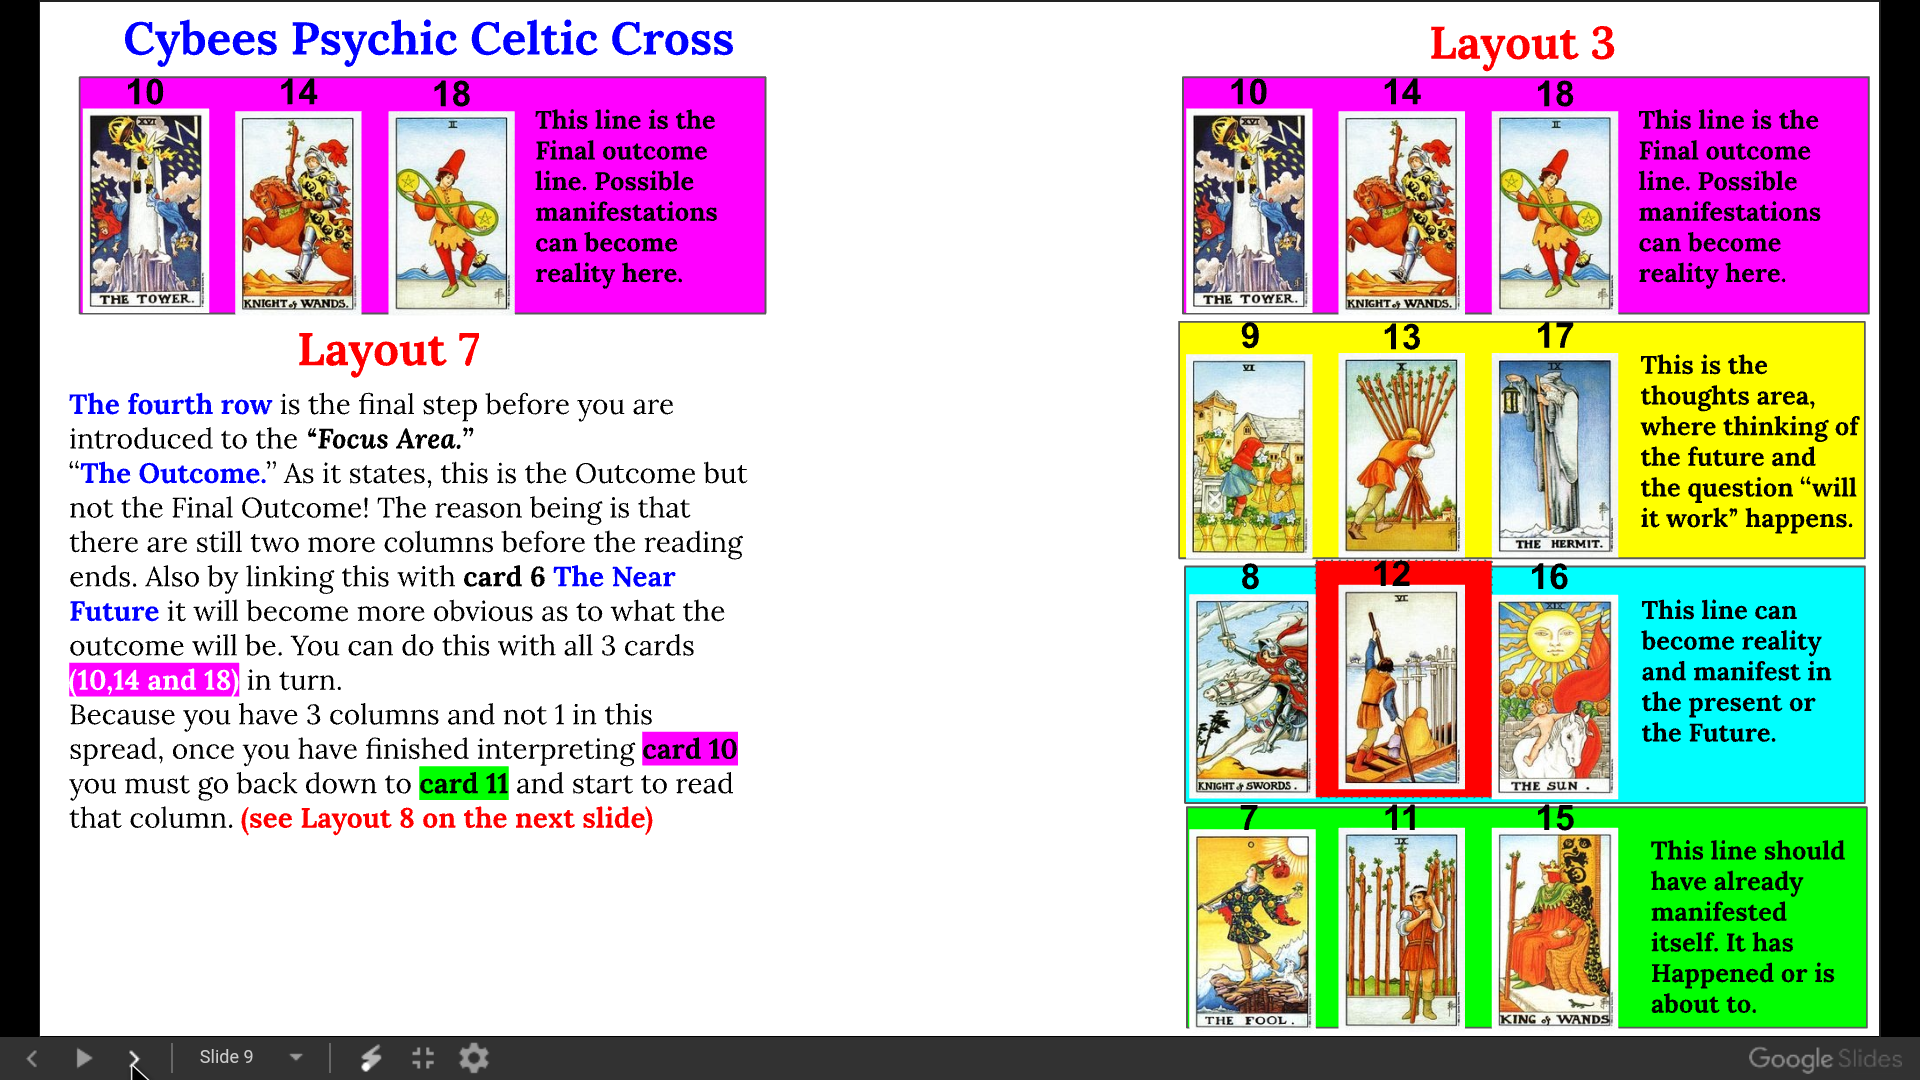
Task: Click cyan 'This line can become reality' text
Action: point(1736,671)
